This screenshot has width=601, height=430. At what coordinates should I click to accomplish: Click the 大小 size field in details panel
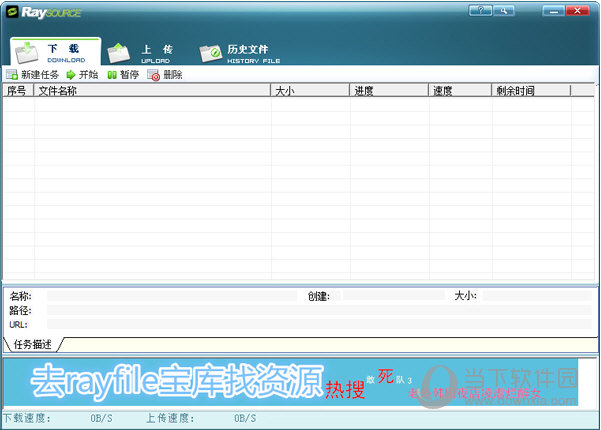[537, 295]
